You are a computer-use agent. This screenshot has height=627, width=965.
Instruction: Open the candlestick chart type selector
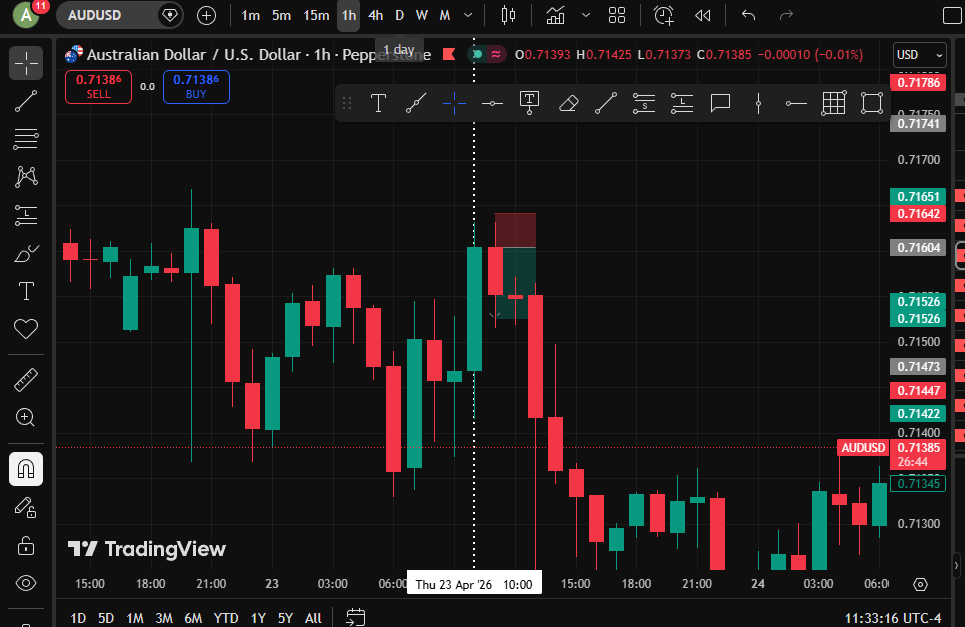pyautogui.click(x=508, y=15)
